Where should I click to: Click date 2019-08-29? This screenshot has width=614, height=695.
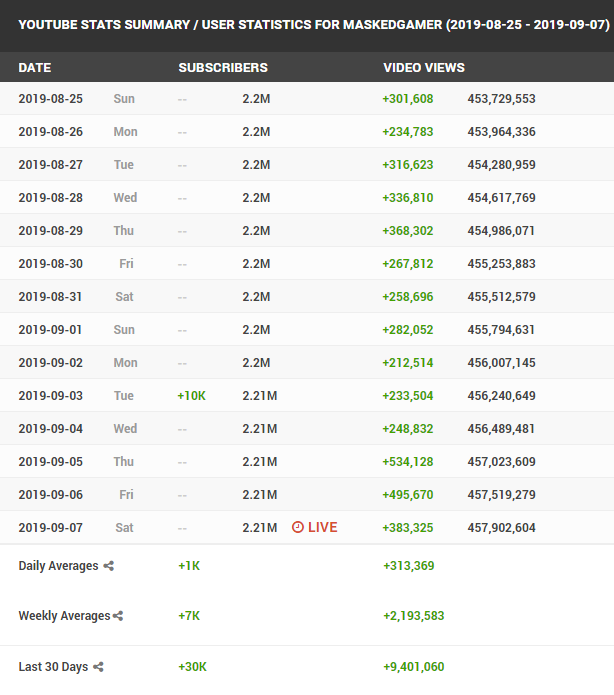(x=51, y=231)
